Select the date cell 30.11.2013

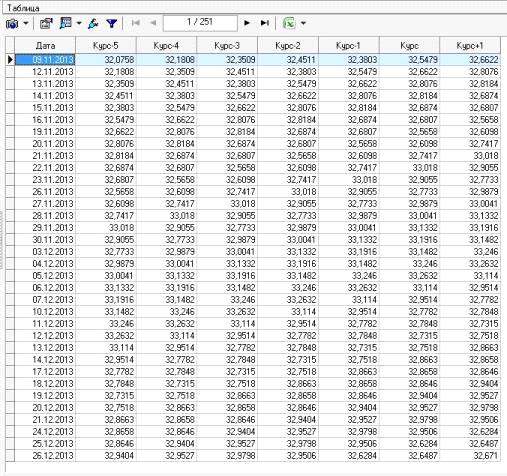[x=45, y=240]
